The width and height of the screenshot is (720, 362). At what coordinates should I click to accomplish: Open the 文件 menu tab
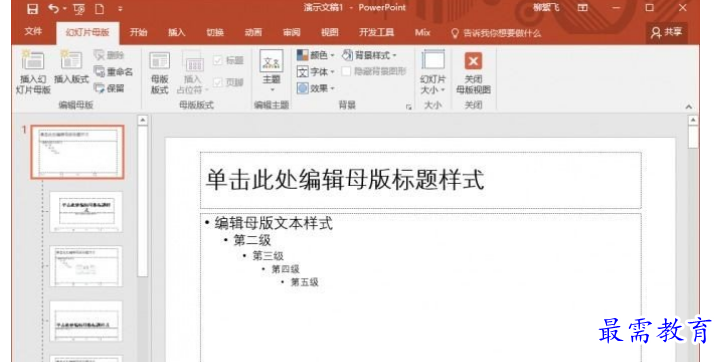coord(33,31)
